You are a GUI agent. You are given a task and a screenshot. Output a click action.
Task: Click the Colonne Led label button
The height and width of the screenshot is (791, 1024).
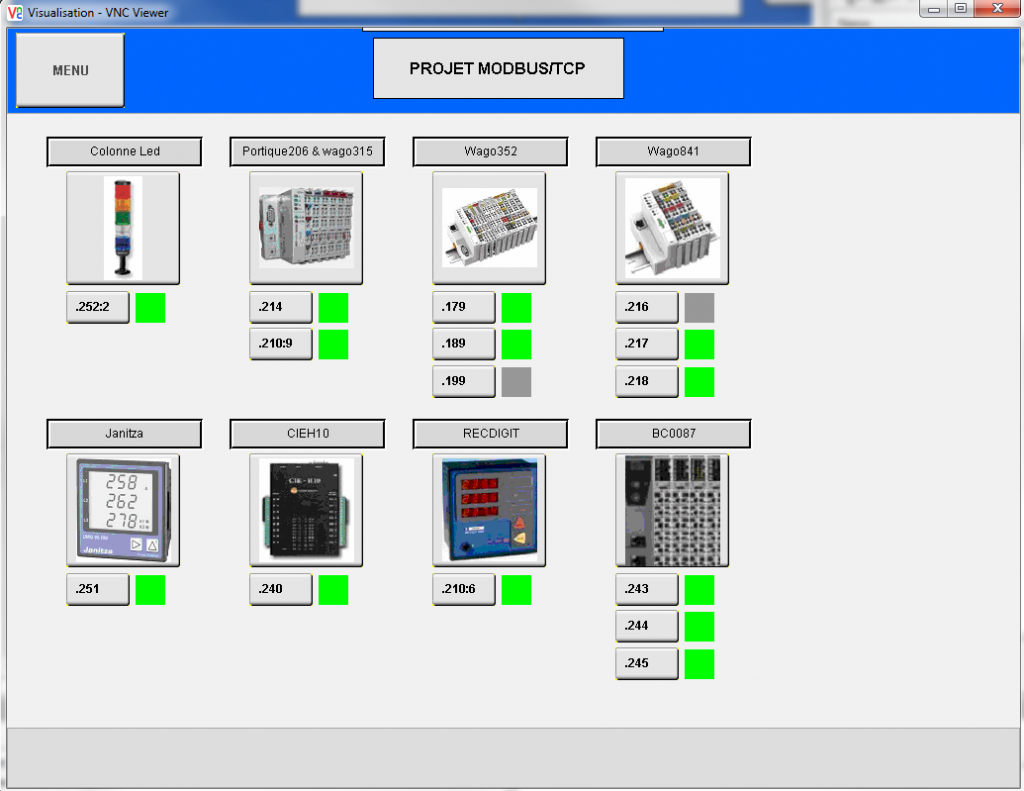[x=124, y=152]
